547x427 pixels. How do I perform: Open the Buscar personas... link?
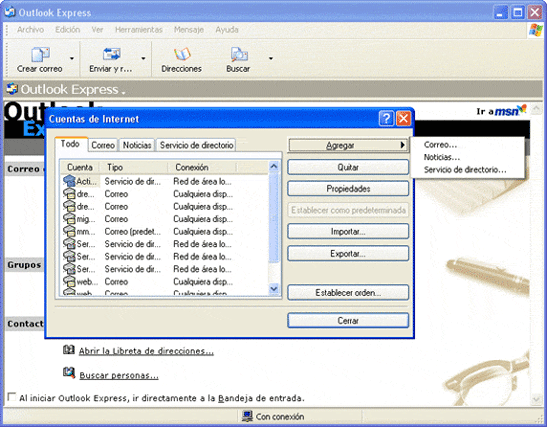(119, 375)
